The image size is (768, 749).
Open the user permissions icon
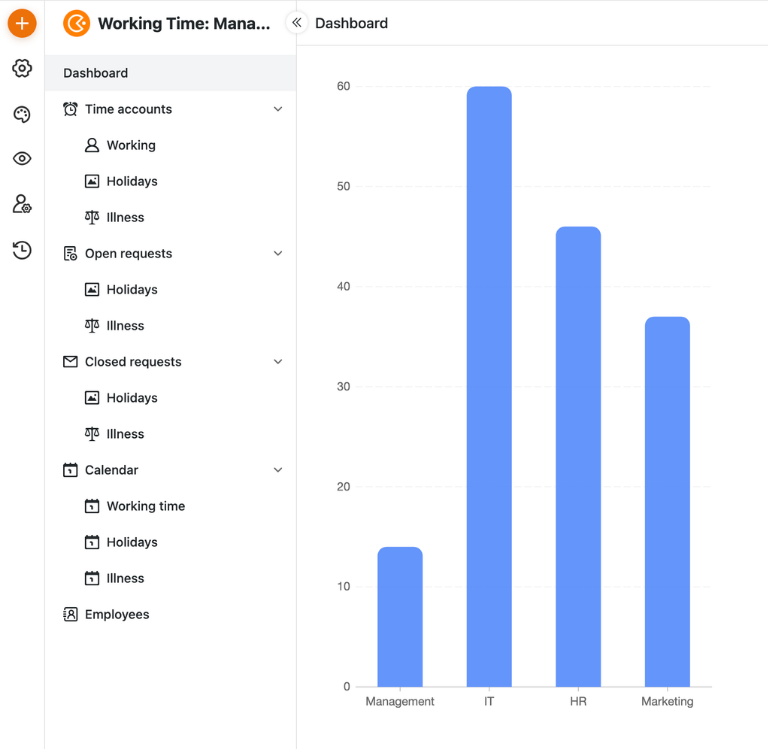22,204
